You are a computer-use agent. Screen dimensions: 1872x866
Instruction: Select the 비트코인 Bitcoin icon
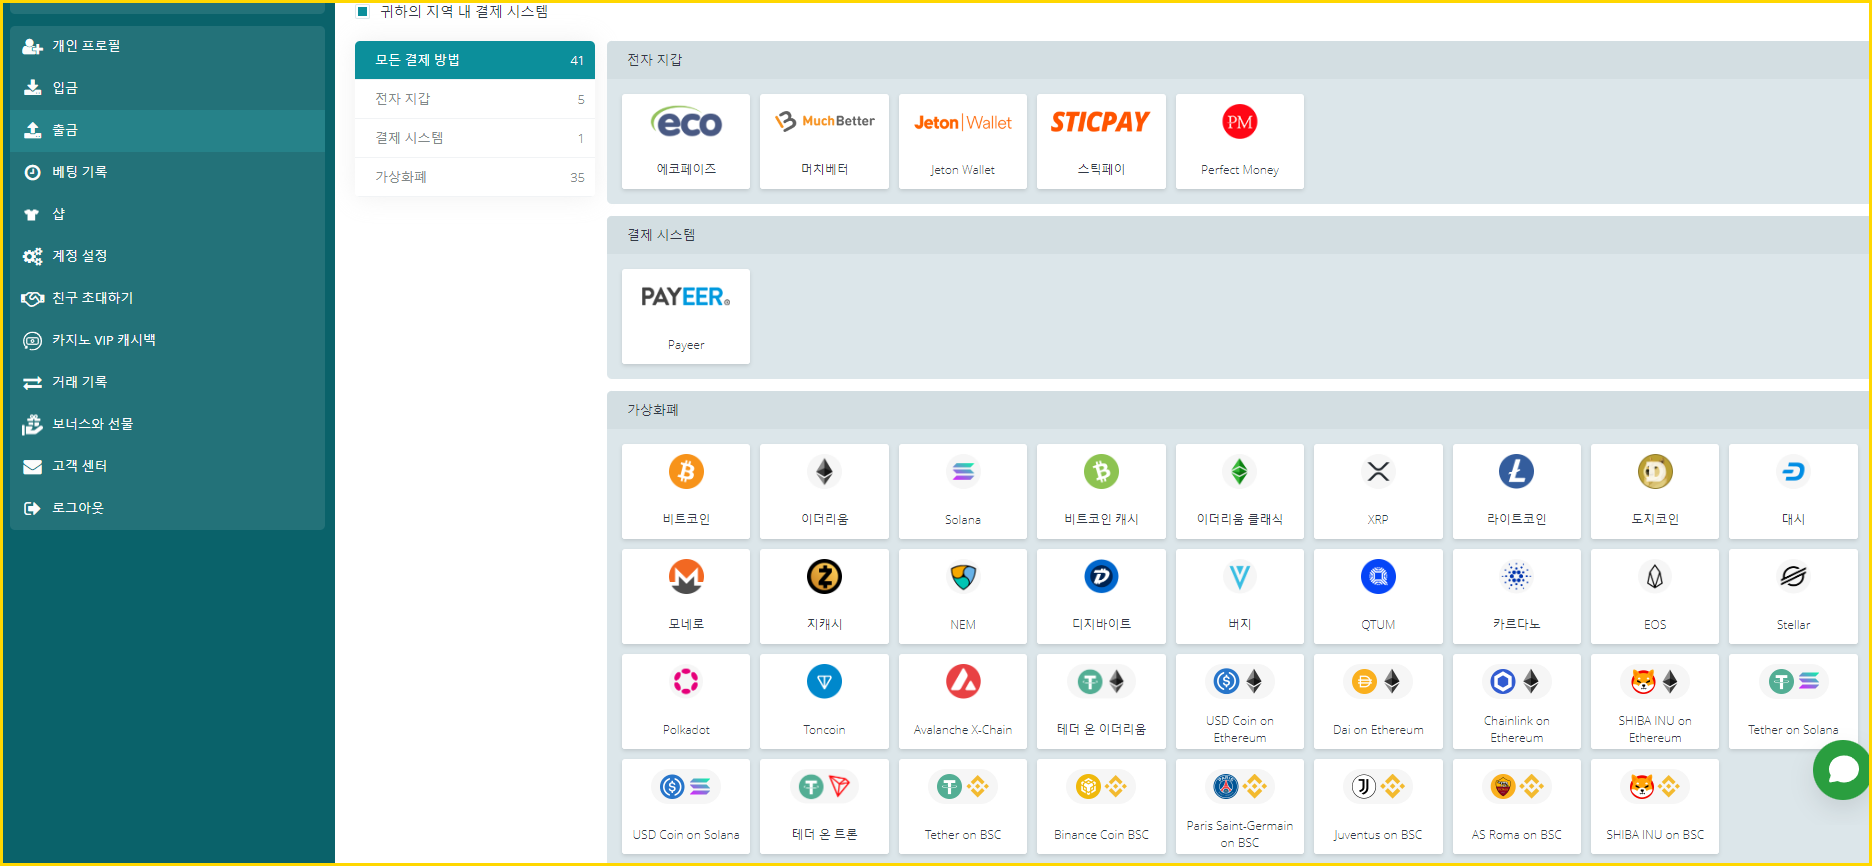coord(686,472)
